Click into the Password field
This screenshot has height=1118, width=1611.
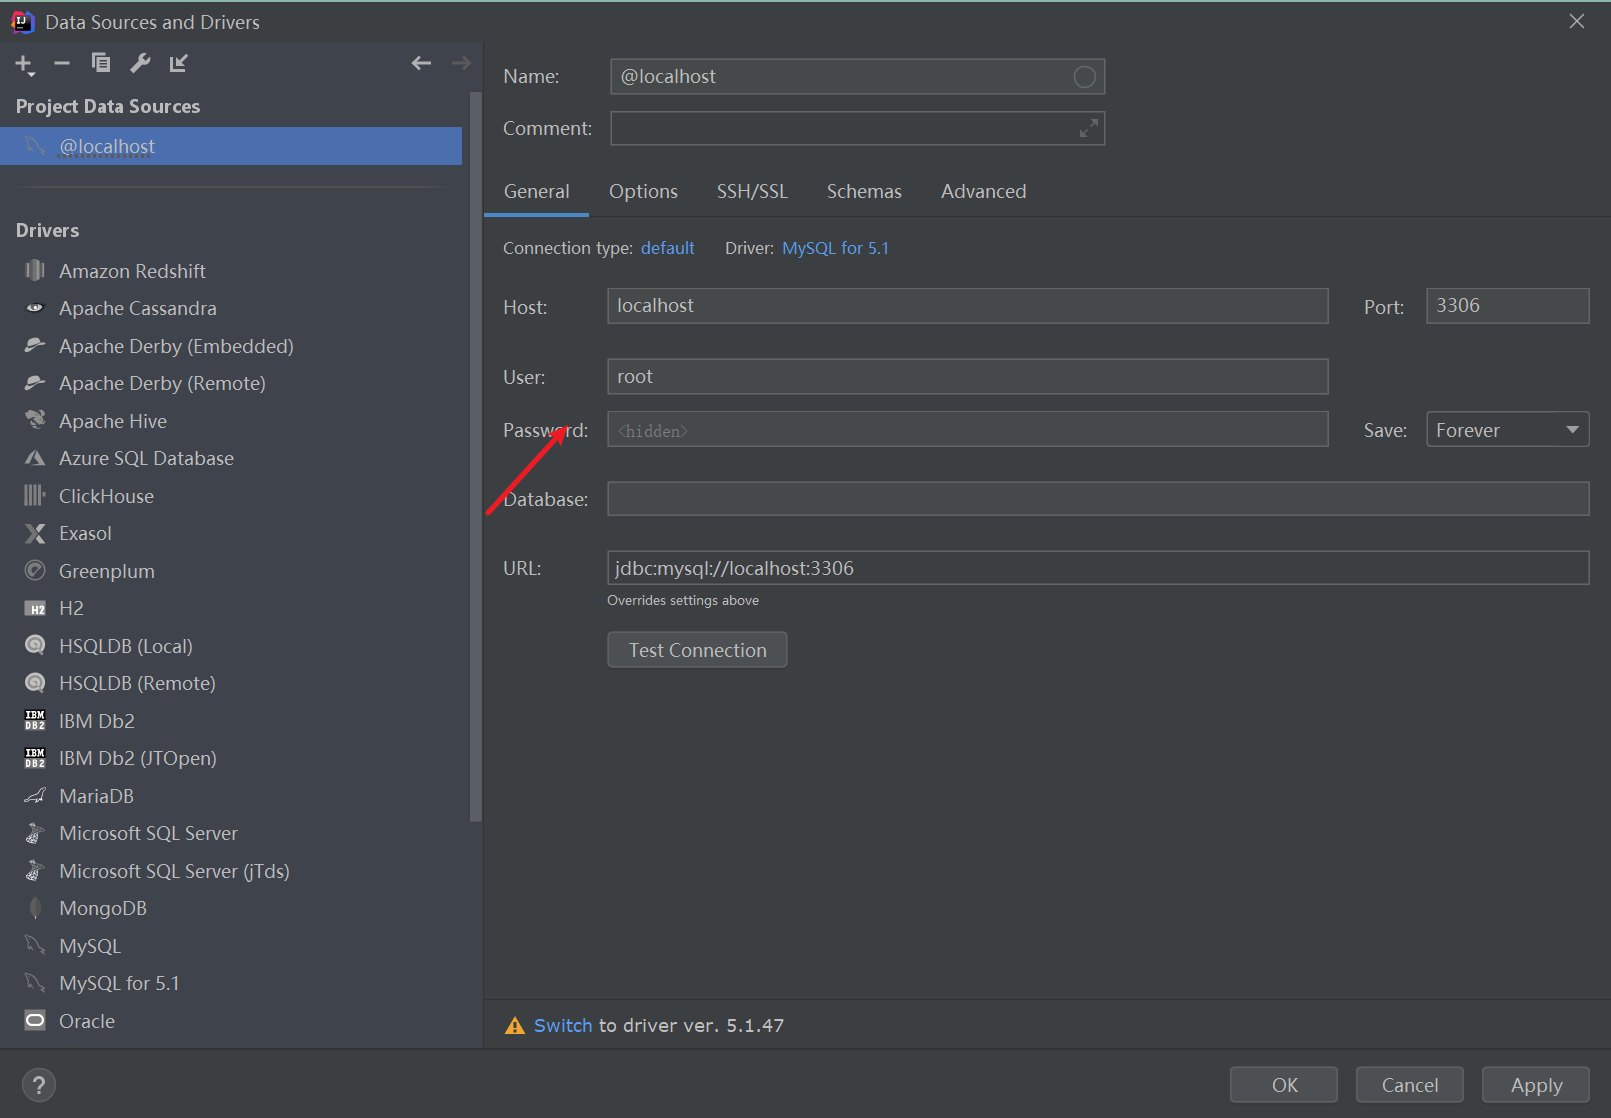(967, 430)
